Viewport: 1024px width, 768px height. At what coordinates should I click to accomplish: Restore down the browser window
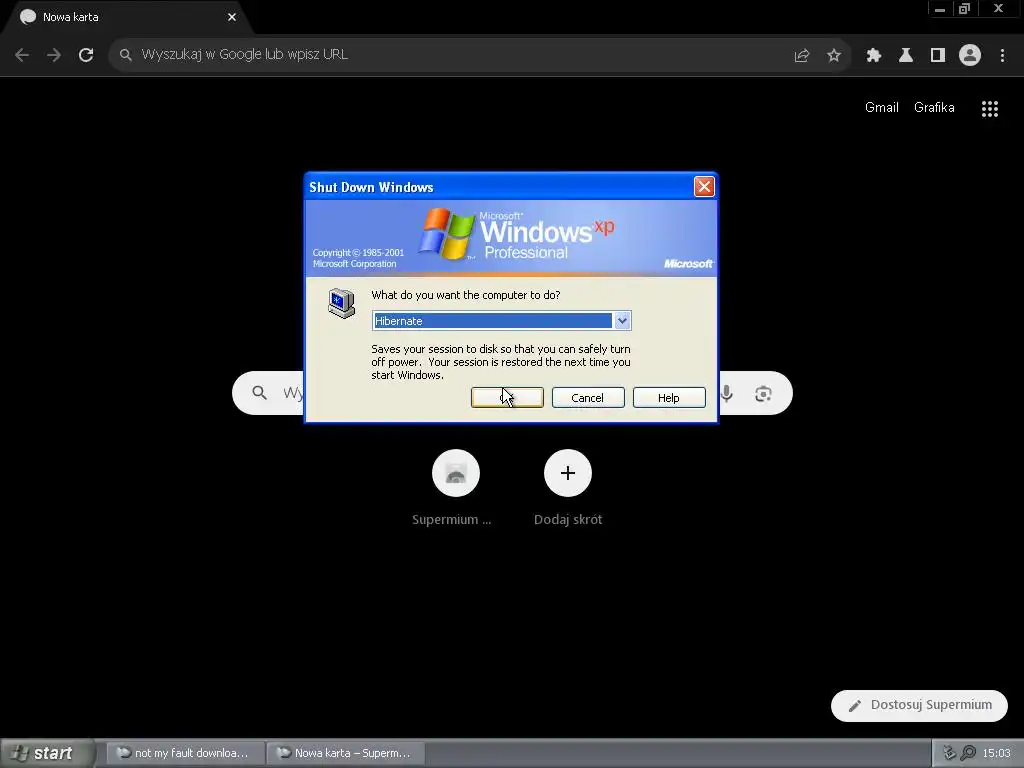pos(965,9)
